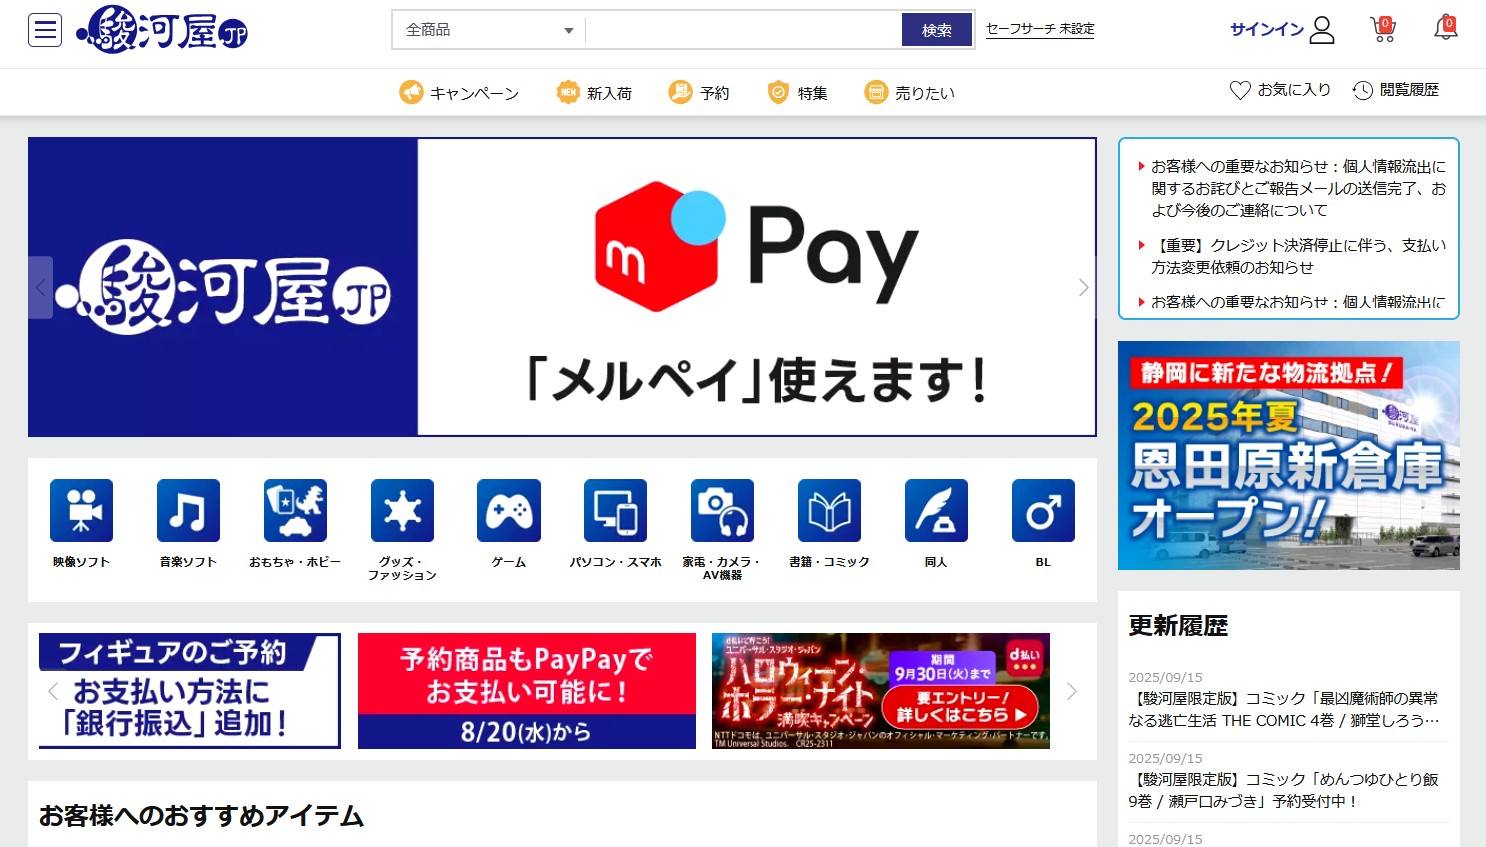
Task: Go to next main banner slide
Action: (x=1084, y=288)
